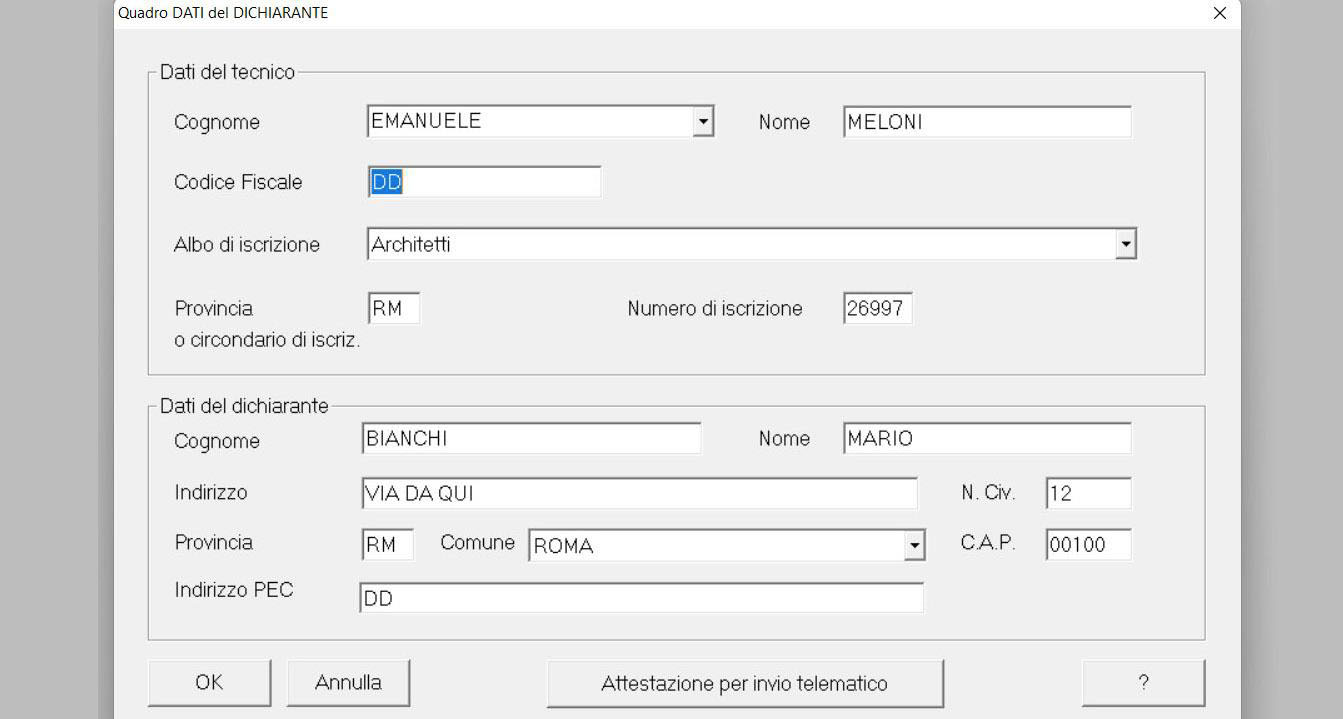Focus the declarant Nome field MARIO
The height and width of the screenshot is (719, 1343).
click(986, 439)
